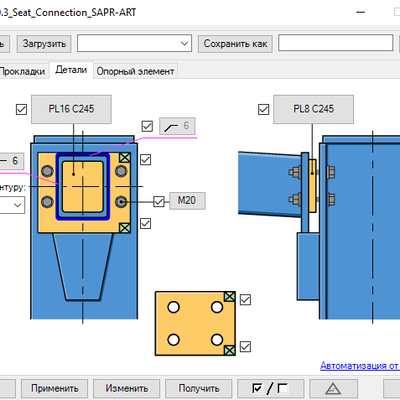The width and height of the screenshot is (400, 400).
Task: Open the contour dropdown at left edge
Action: tap(12, 205)
